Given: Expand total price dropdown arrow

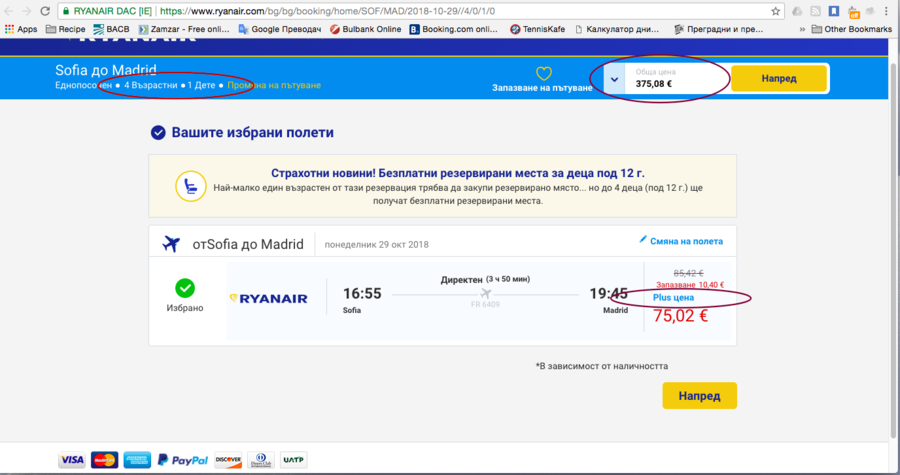Looking at the screenshot, I should (614, 79).
